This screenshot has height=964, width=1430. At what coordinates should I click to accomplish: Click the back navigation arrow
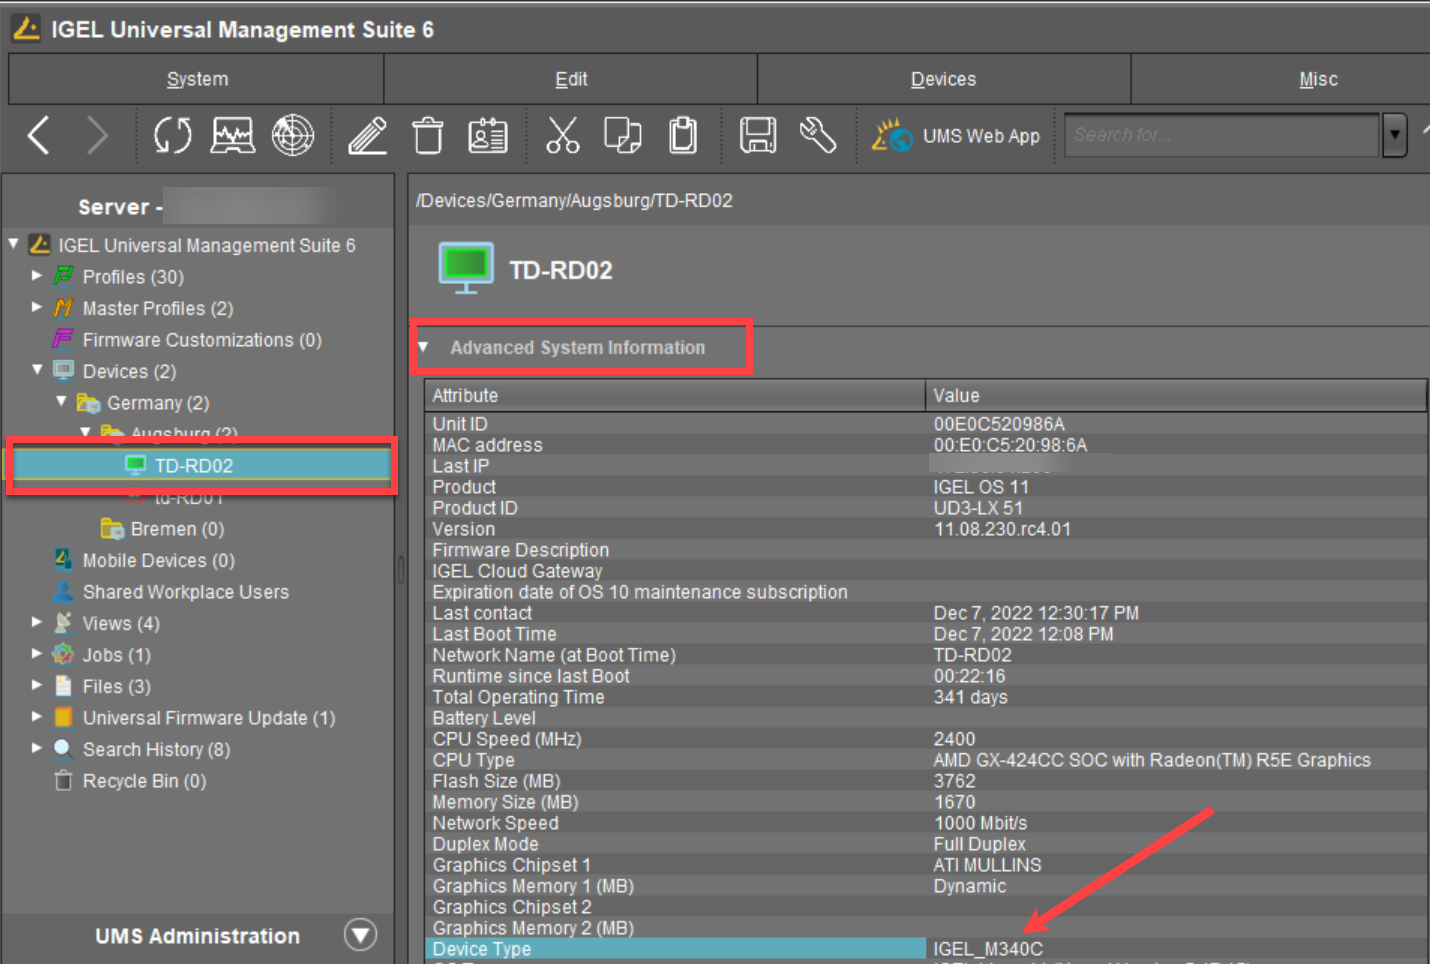[39, 135]
